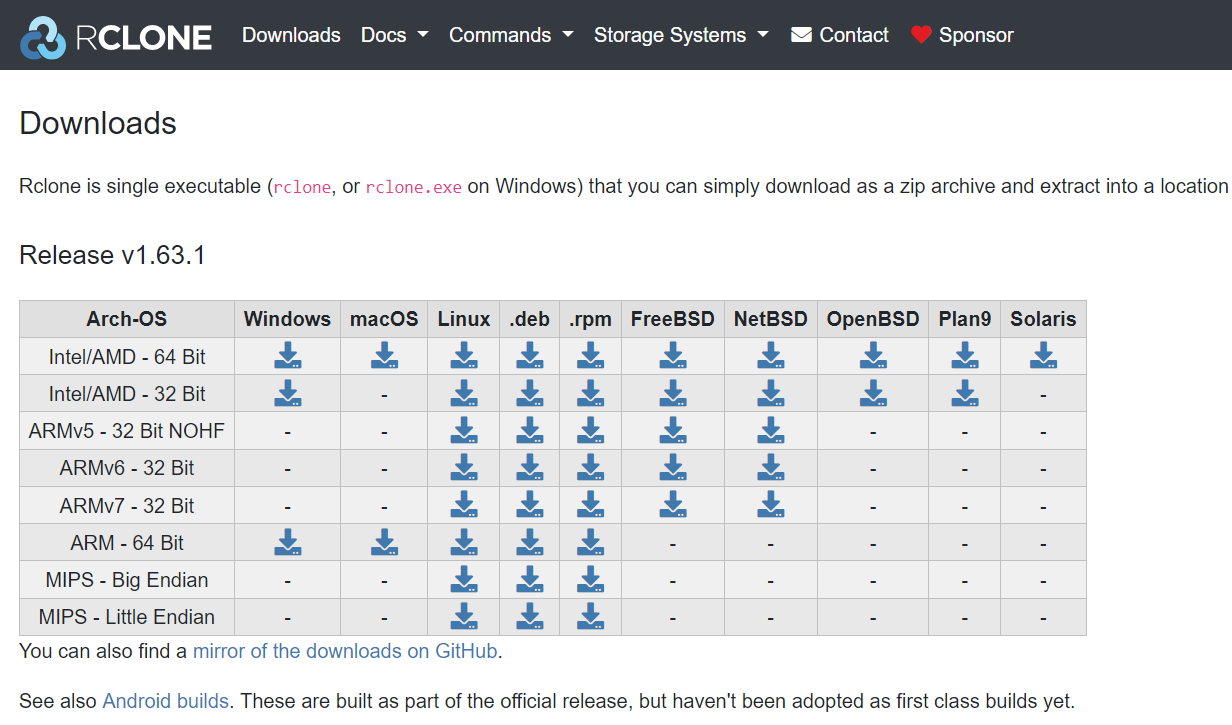
Task: Download Intel/AMD 64 Bit NetBSD build
Action: 770,356
